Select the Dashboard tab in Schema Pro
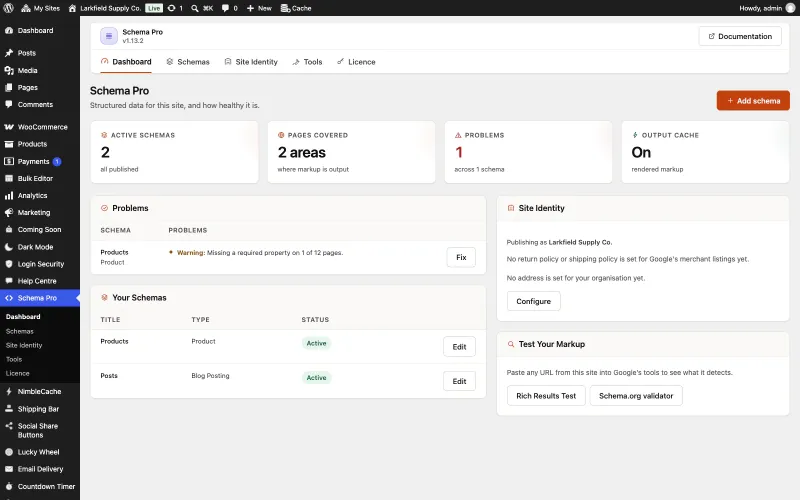The image size is (800, 500). [126, 62]
